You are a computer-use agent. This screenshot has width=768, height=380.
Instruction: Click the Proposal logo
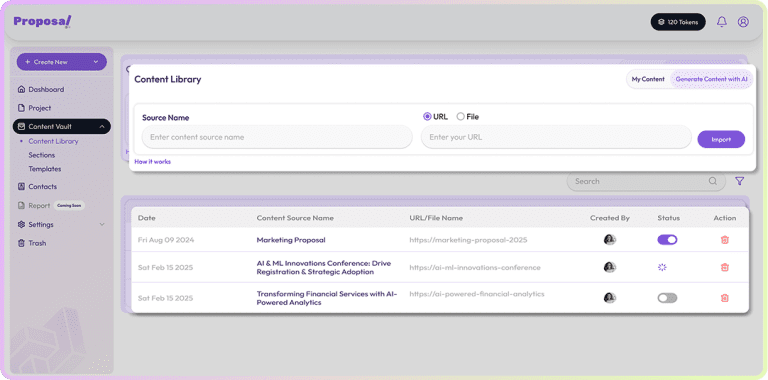42,22
